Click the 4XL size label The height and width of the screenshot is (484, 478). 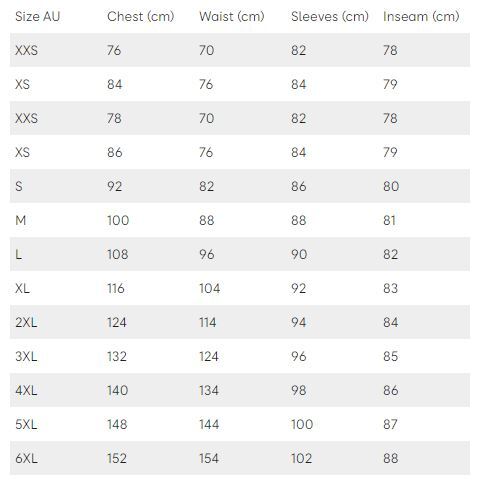click(26, 390)
